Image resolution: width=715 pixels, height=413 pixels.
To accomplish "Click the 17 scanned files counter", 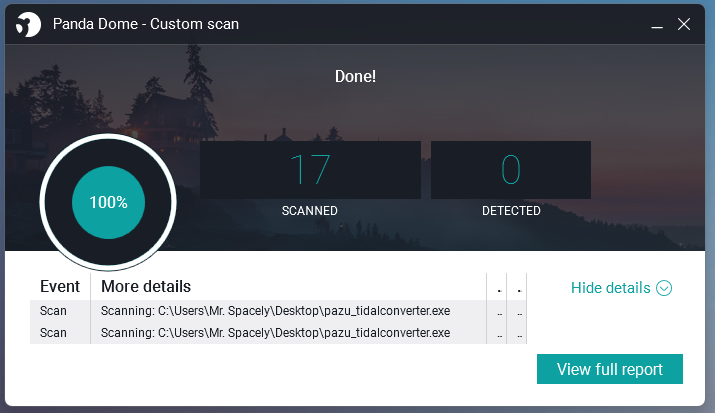I will point(310,170).
